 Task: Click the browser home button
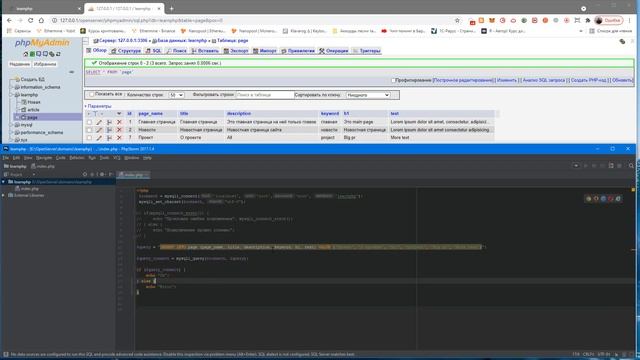pos(41,20)
